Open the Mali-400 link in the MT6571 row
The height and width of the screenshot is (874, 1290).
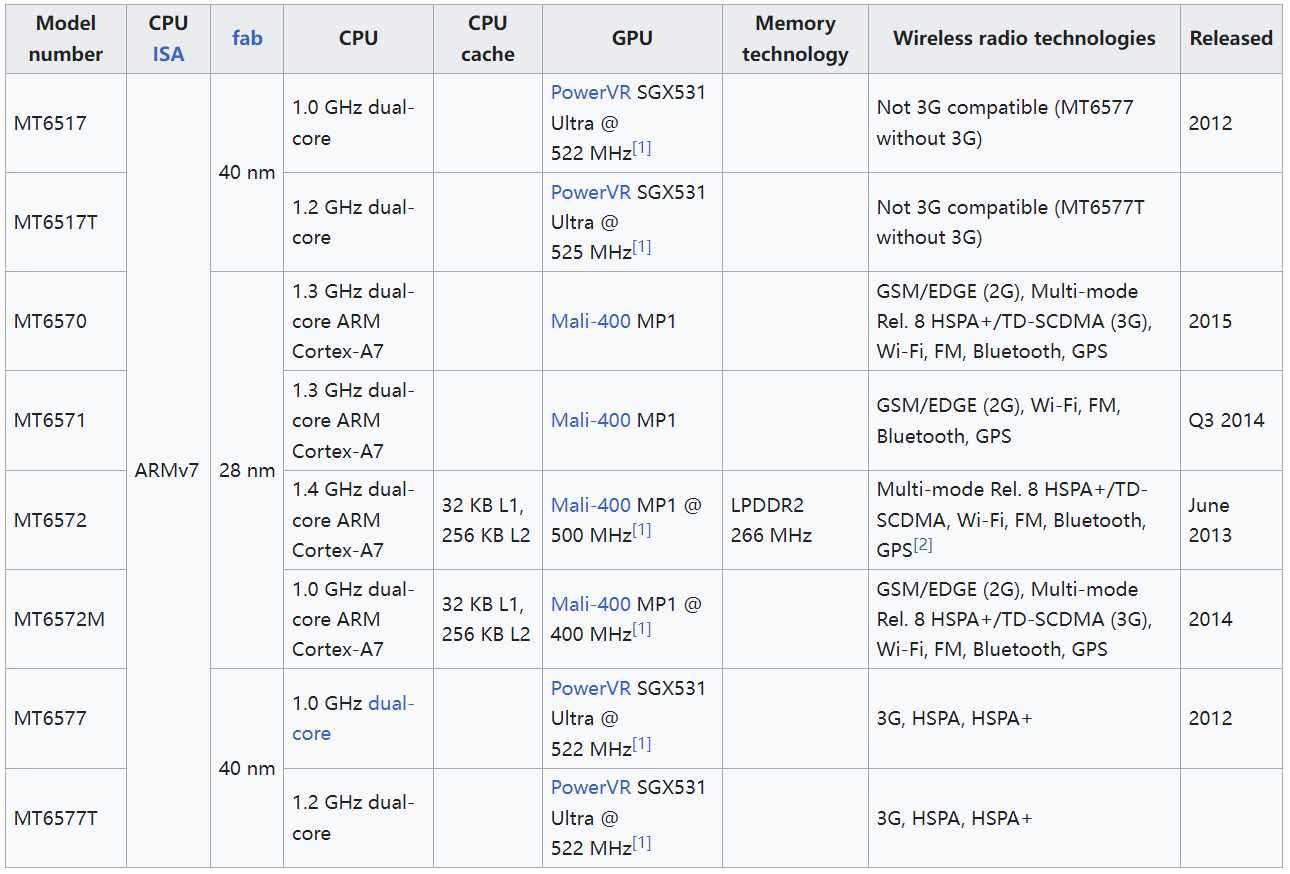tap(591, 420)
